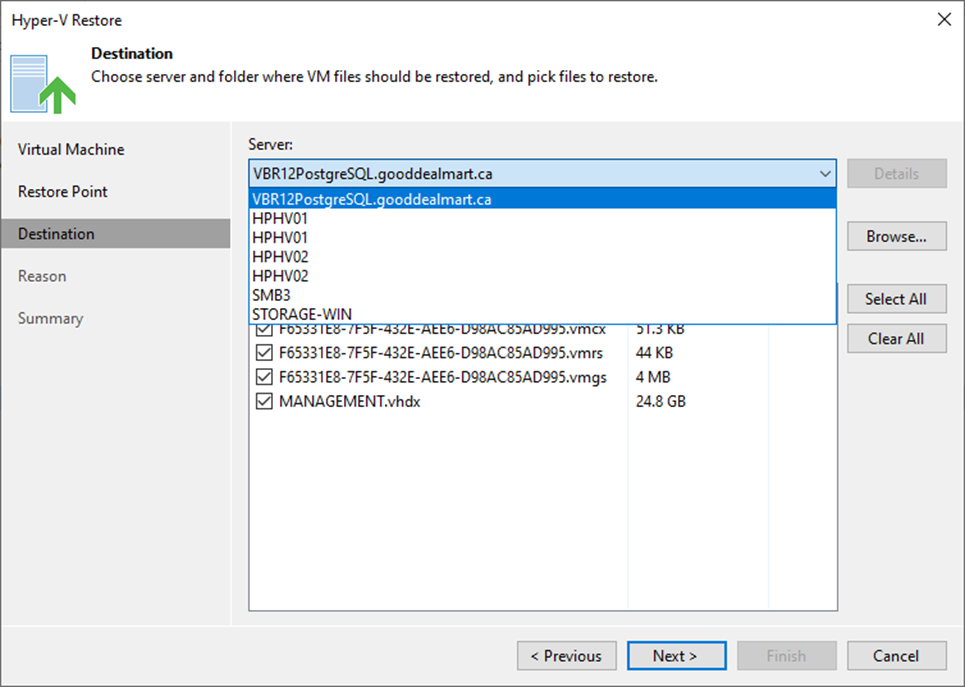Close the Hyper-V Restore dialog
The height and width of the screenshot is (687, 965).
coord(944,20)
